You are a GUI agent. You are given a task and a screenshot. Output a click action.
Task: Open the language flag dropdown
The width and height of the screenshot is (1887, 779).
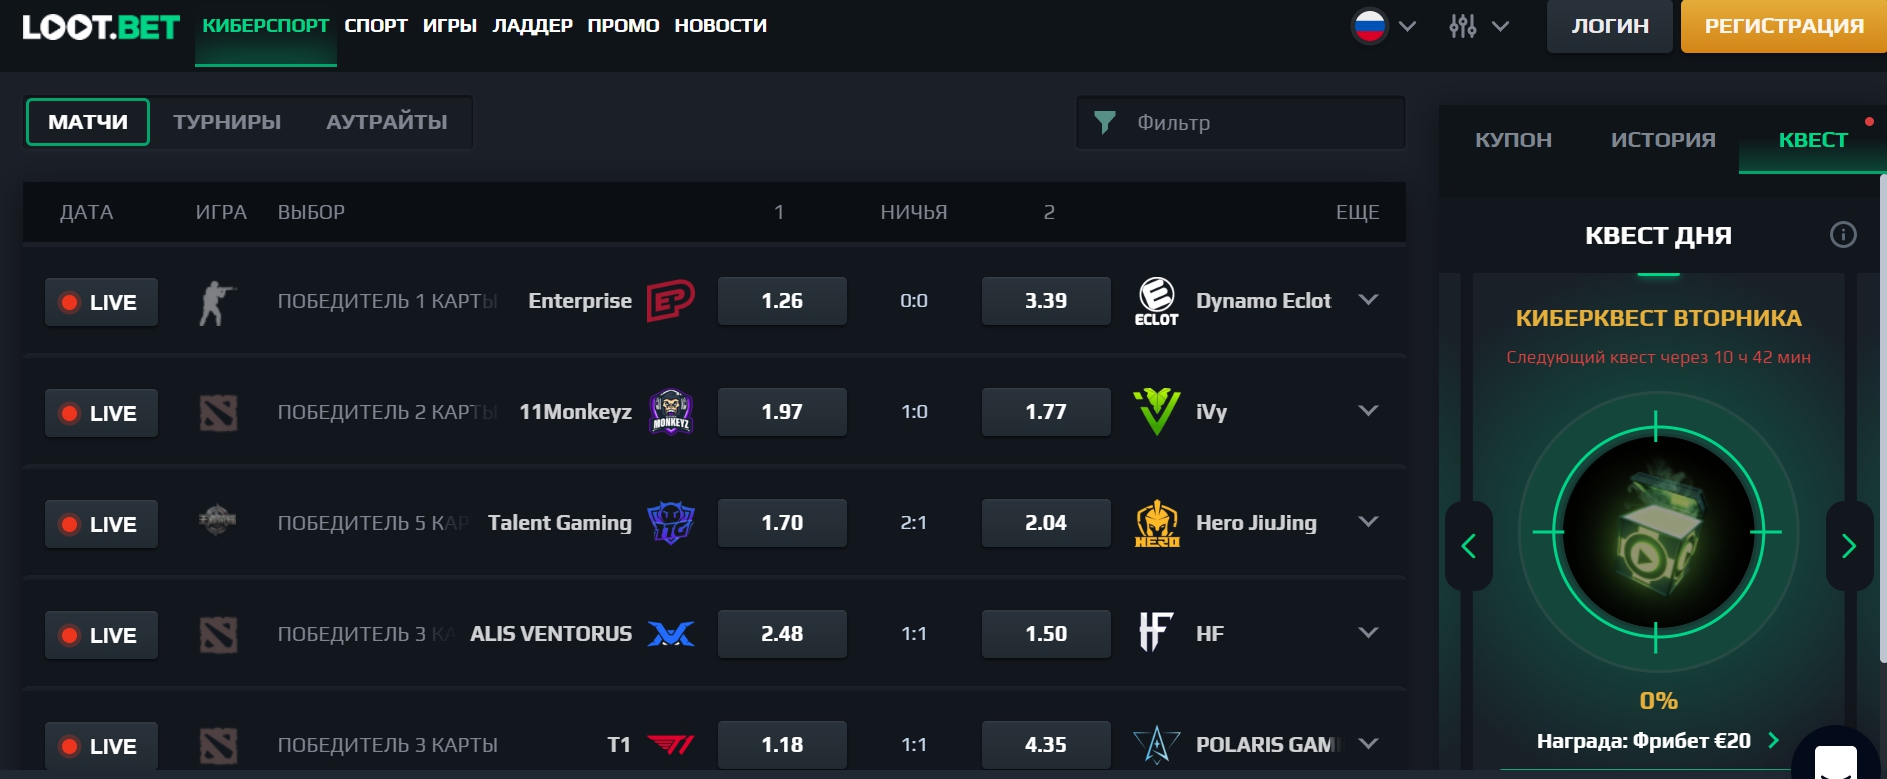pos(1383,26)
